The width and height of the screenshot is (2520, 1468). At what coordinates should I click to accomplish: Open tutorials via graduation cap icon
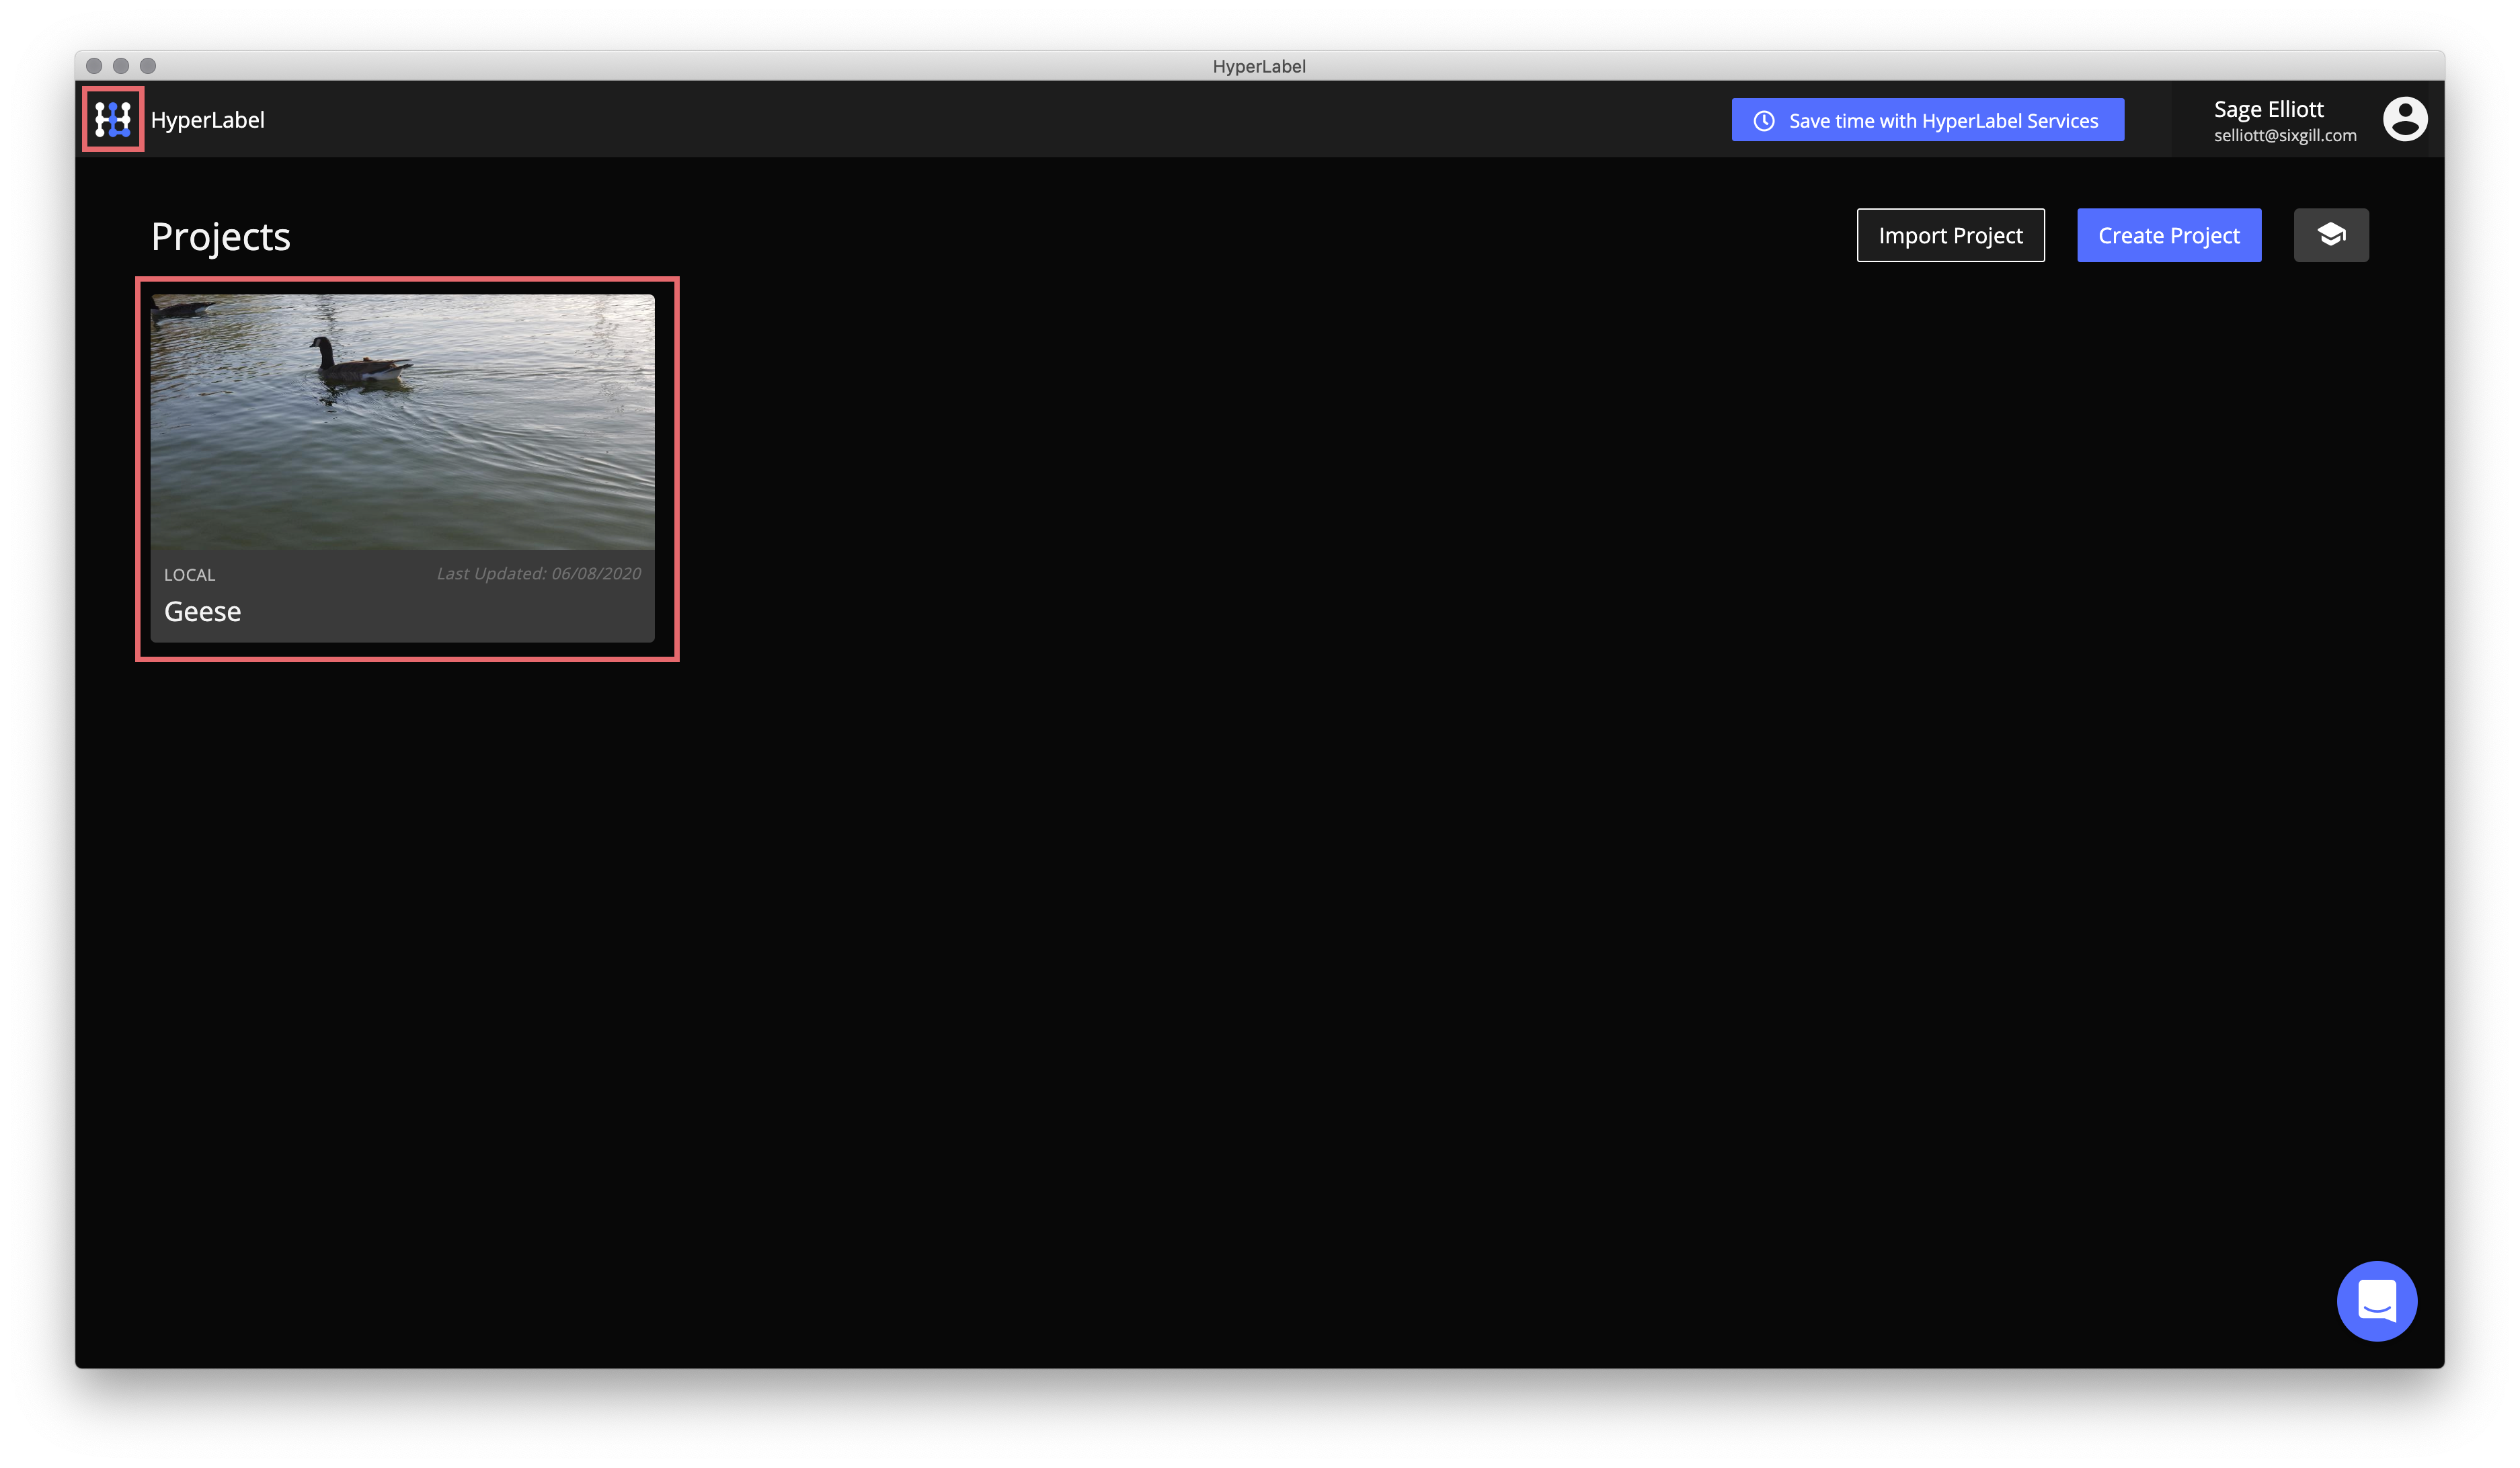2330,235
